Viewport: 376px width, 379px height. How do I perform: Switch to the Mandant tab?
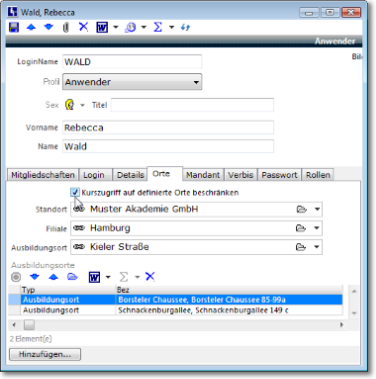(203, 175)
